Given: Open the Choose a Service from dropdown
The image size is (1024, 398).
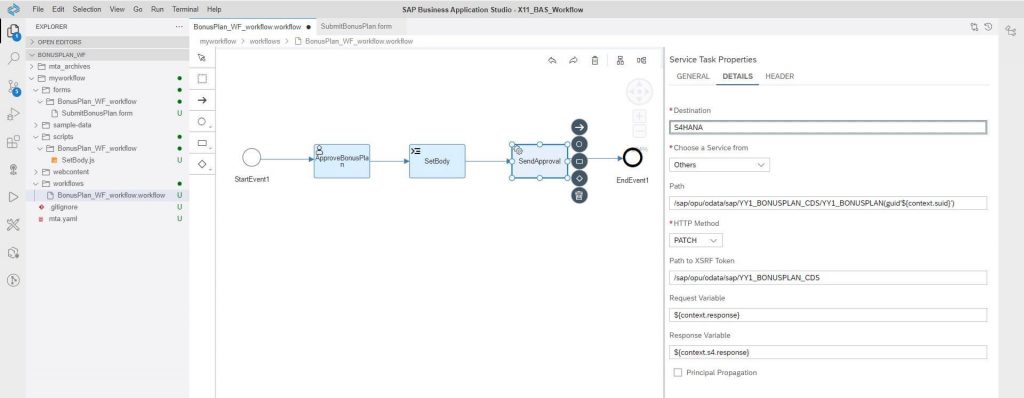Looking at the screenshot, I should click(719, 165).
